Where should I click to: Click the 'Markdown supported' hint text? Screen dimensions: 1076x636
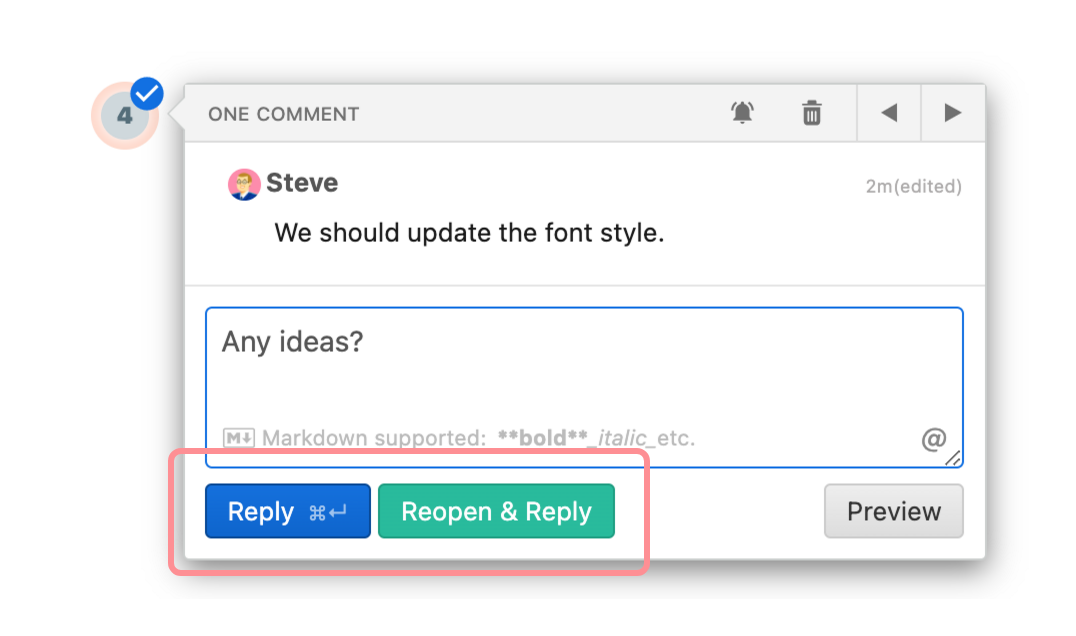[374, 438]
